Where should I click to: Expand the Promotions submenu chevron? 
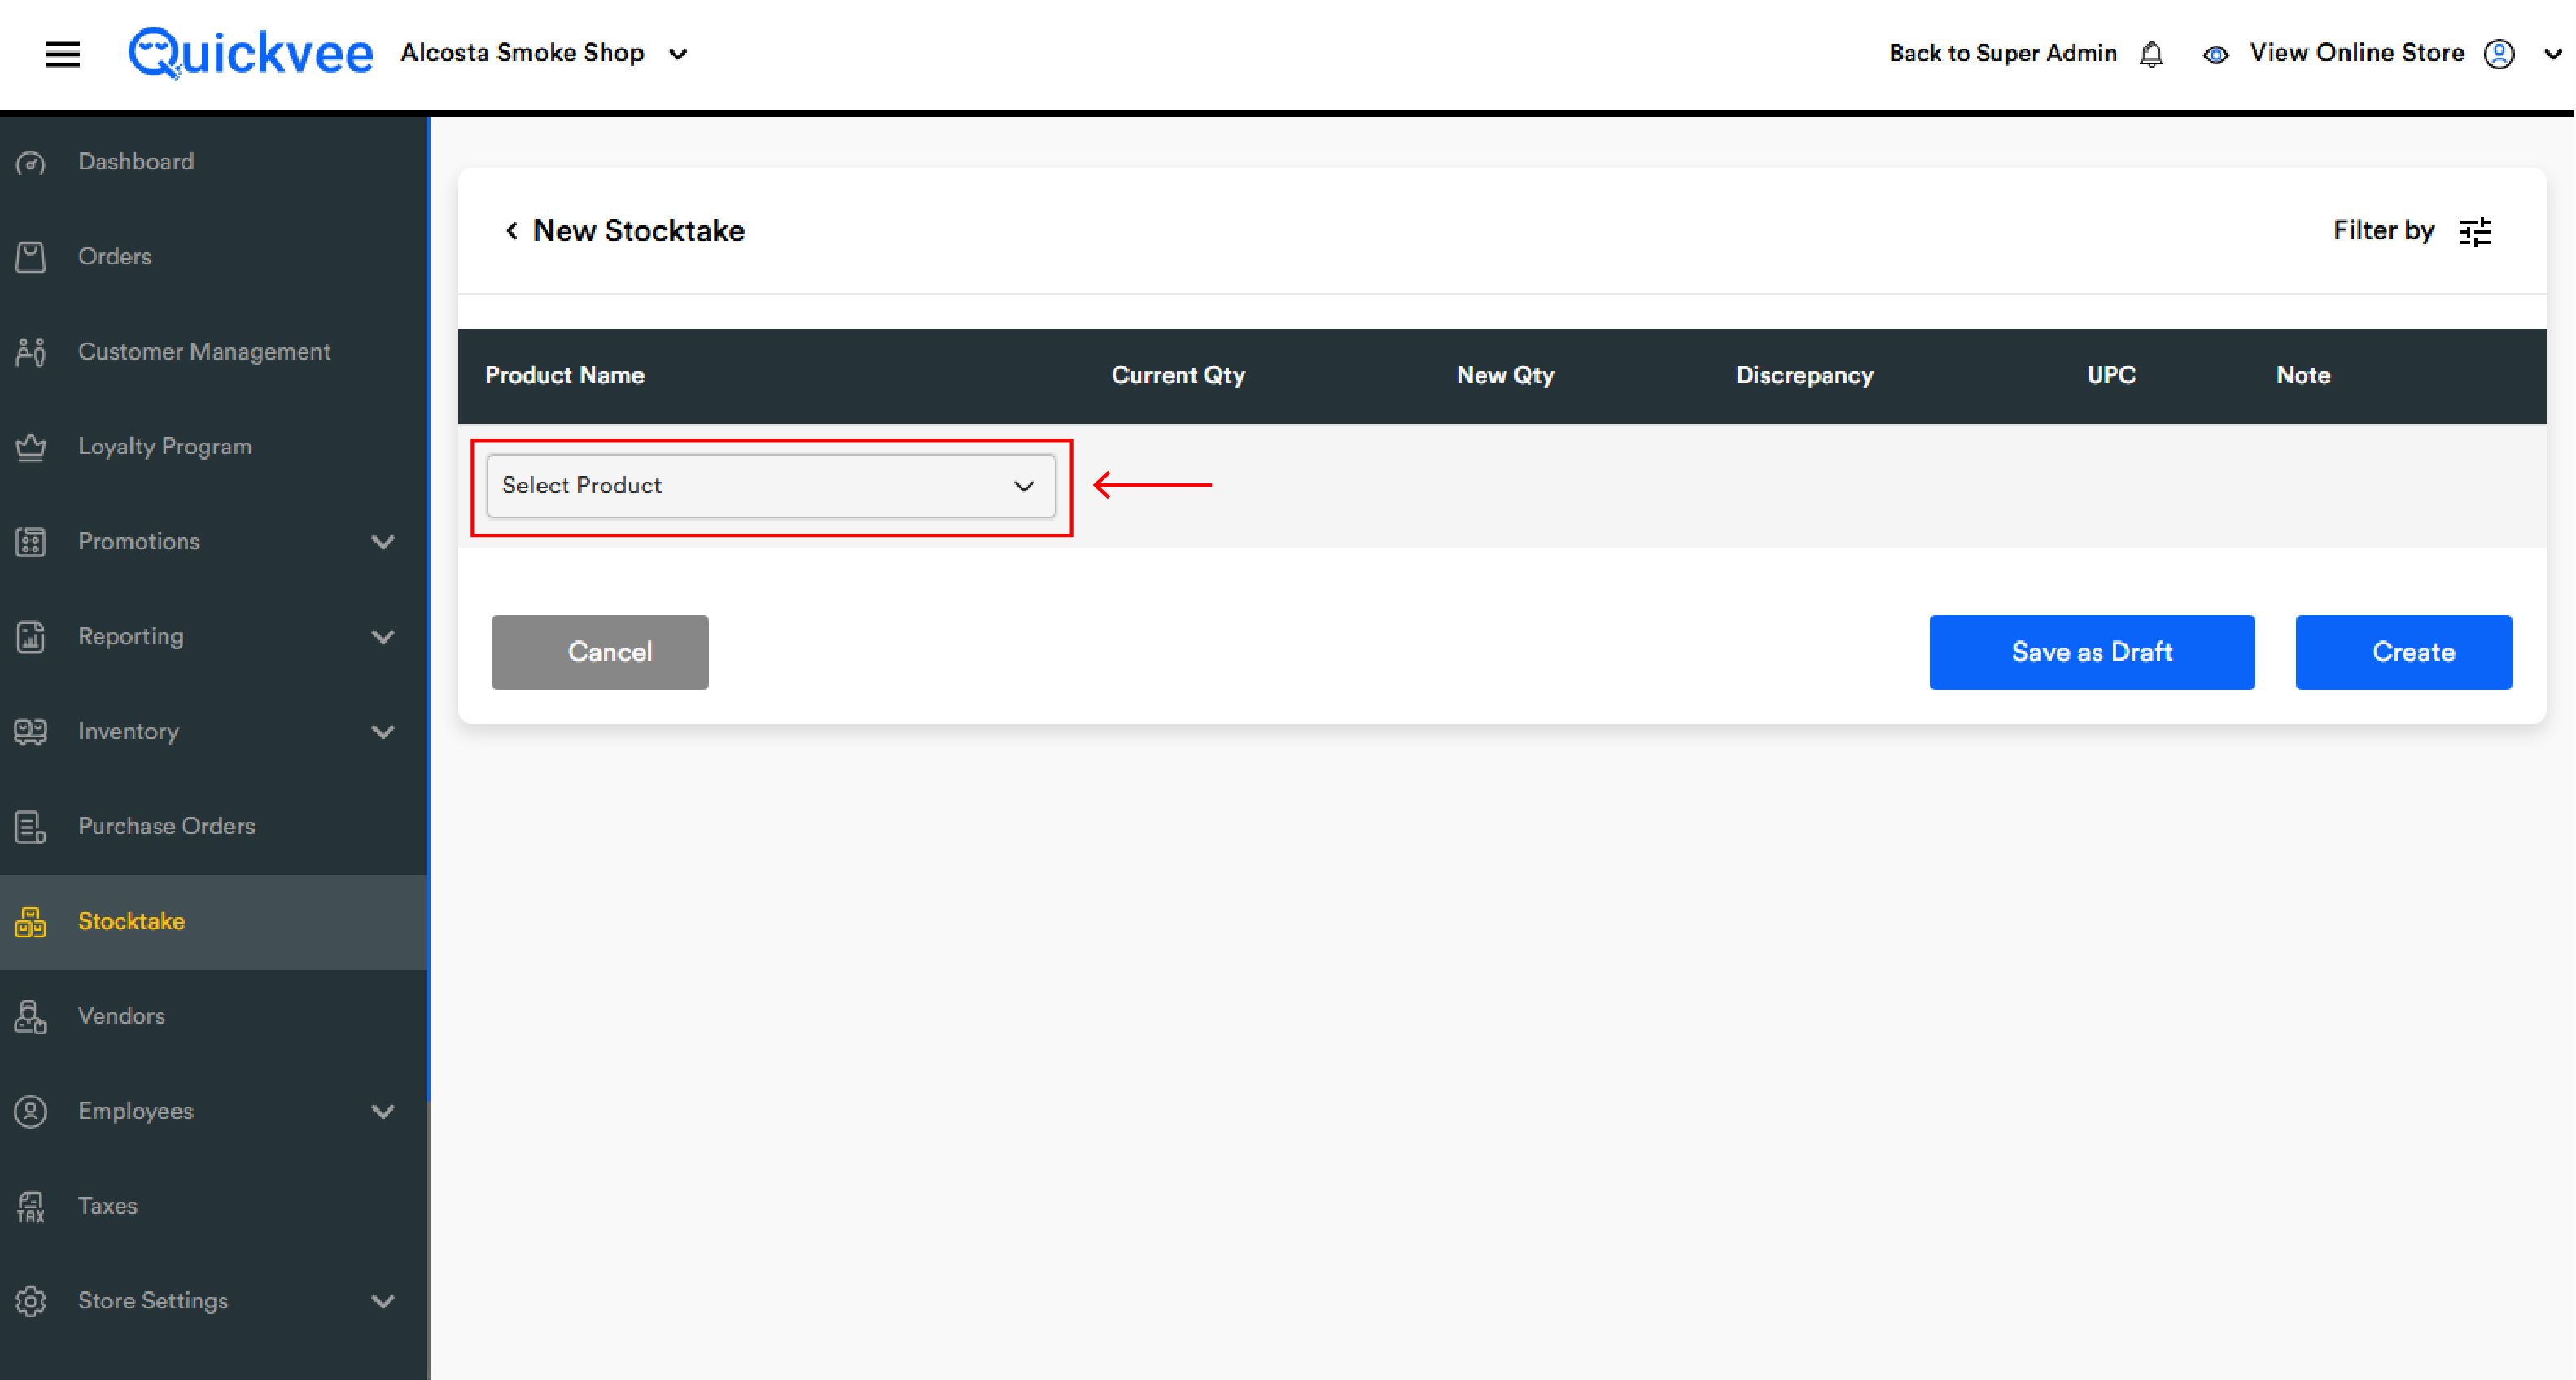[x=382, y=542]
